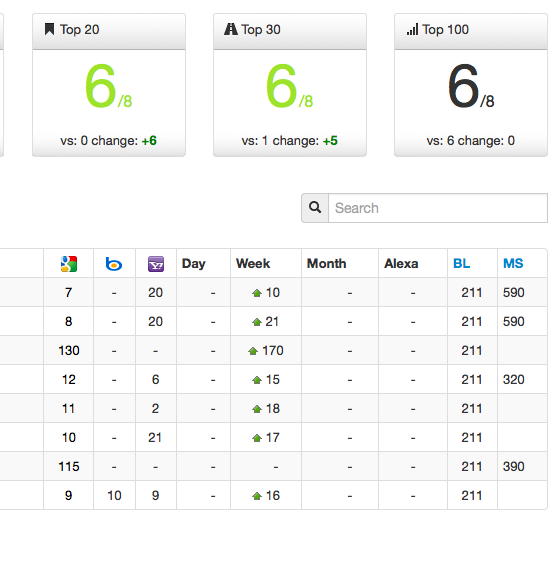Click the Month column header

326,264
